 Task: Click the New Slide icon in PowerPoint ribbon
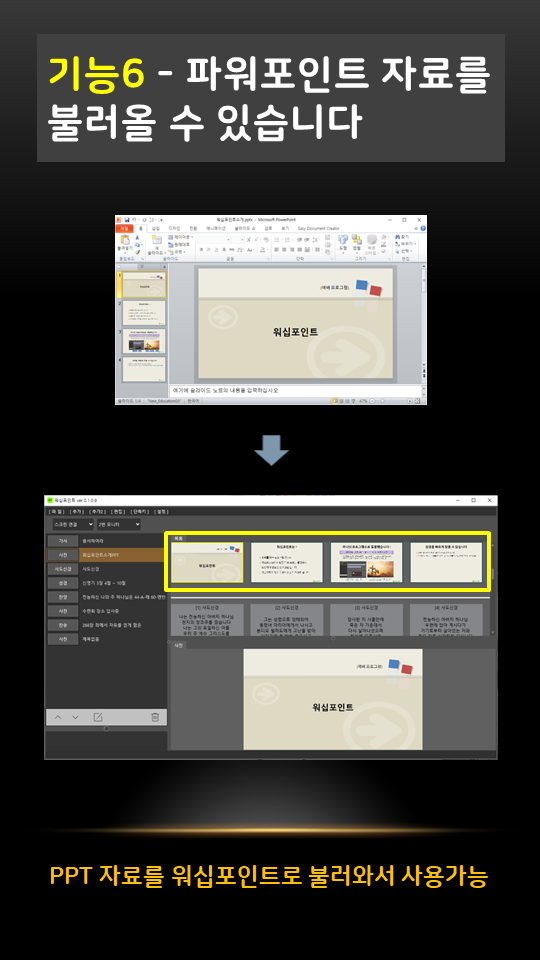pyautogui.click(x=157, y=242)
